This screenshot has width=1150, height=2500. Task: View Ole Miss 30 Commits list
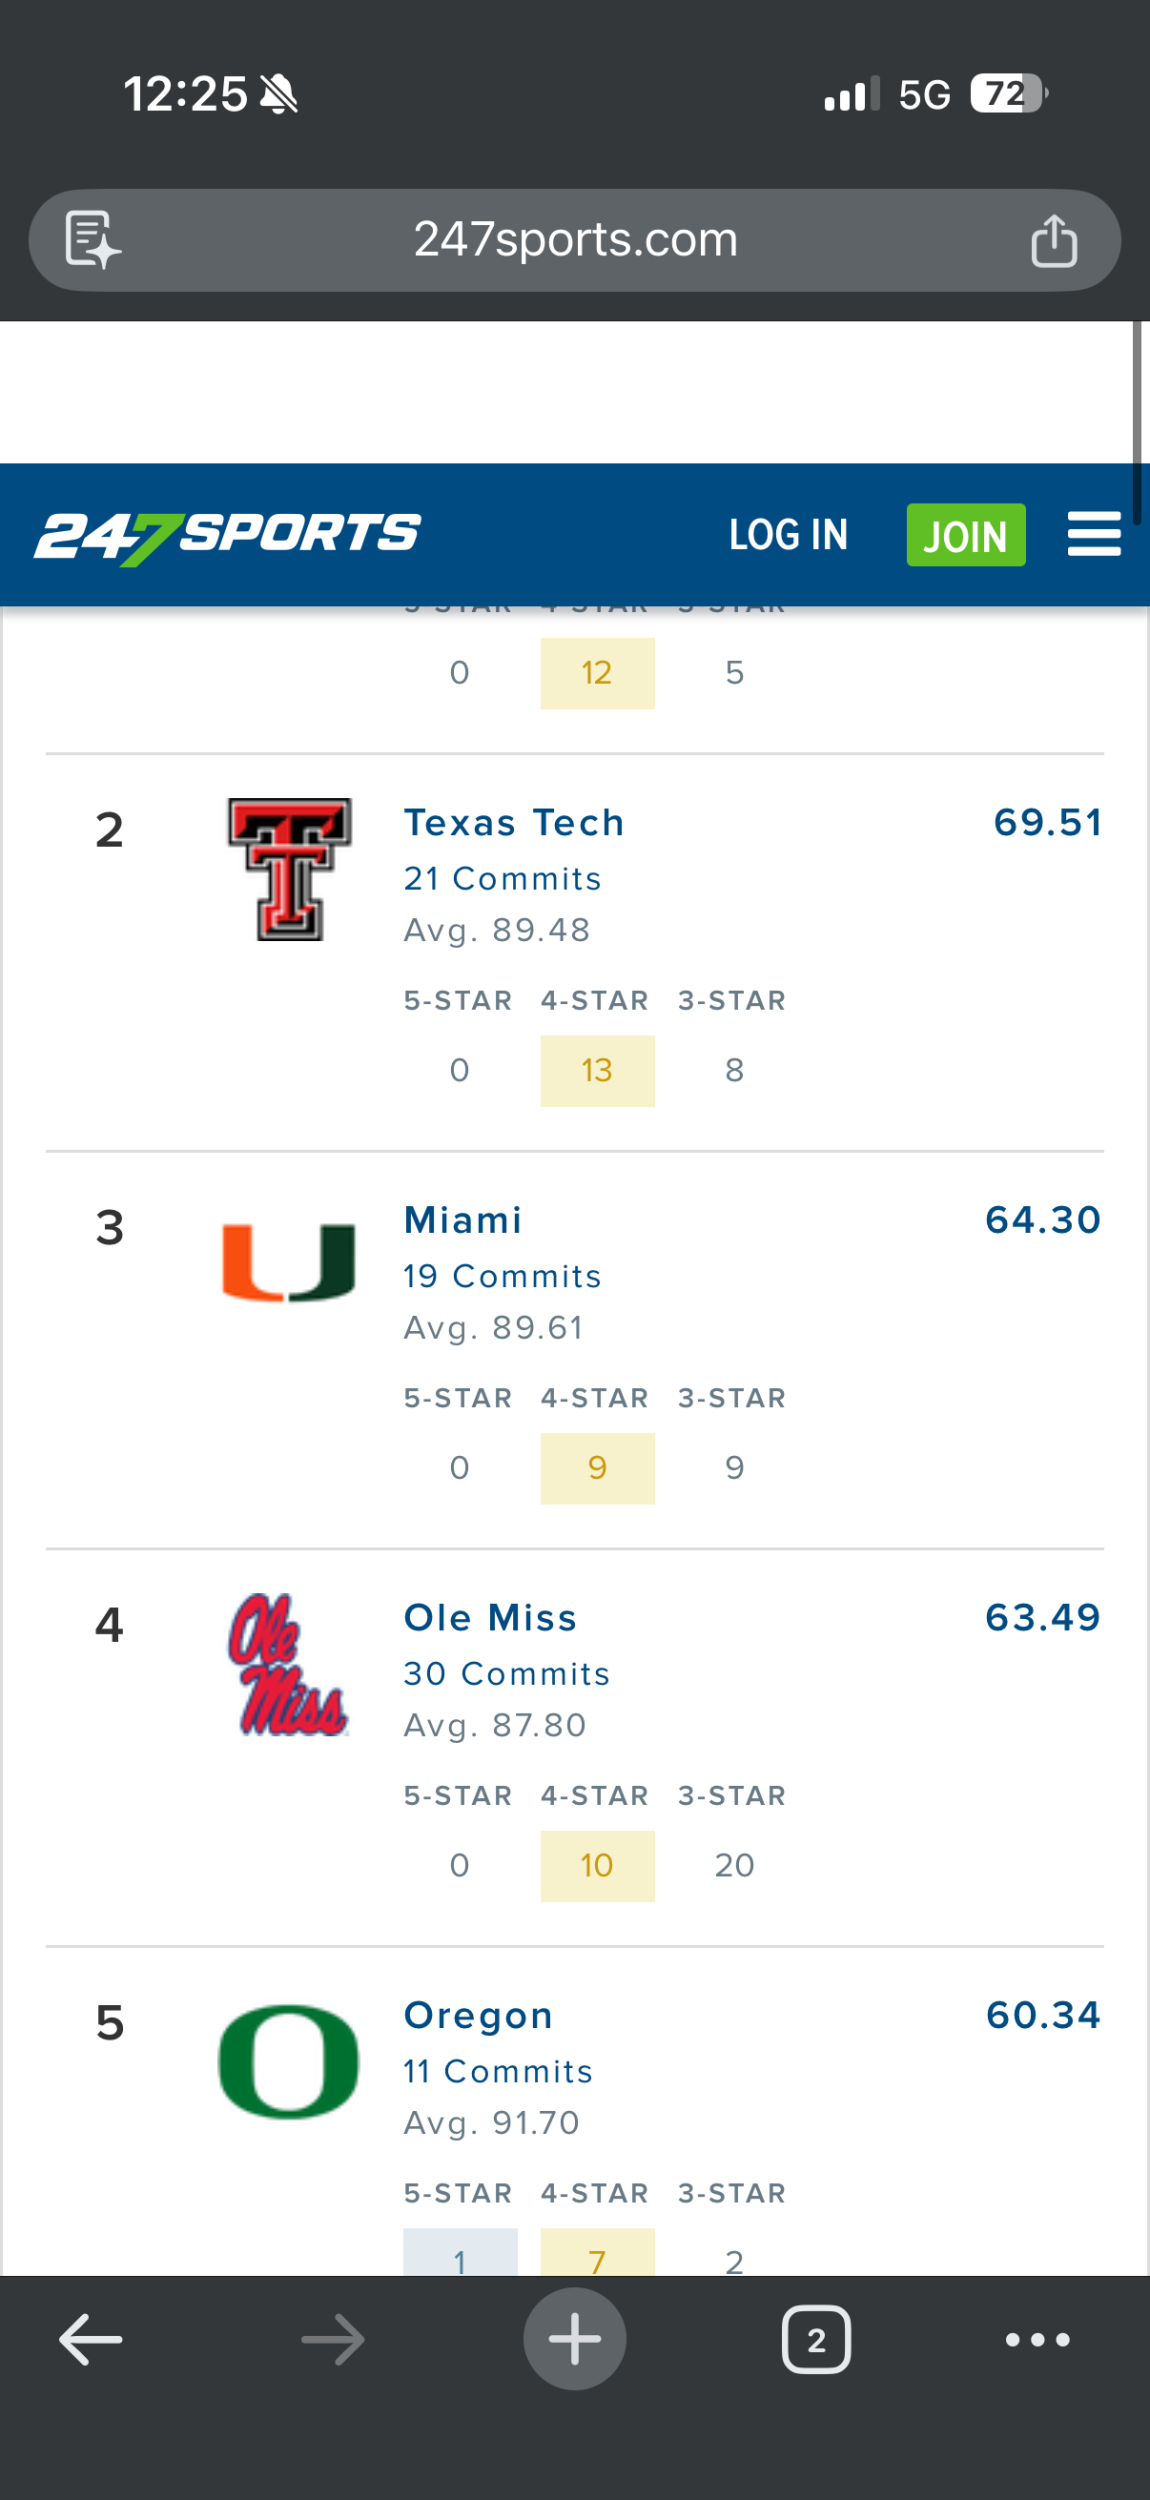point(506,1674)
